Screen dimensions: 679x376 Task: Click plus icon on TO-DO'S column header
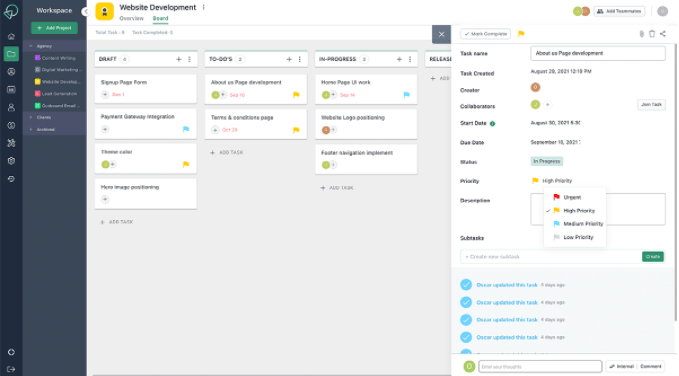(x=289, y=59)
